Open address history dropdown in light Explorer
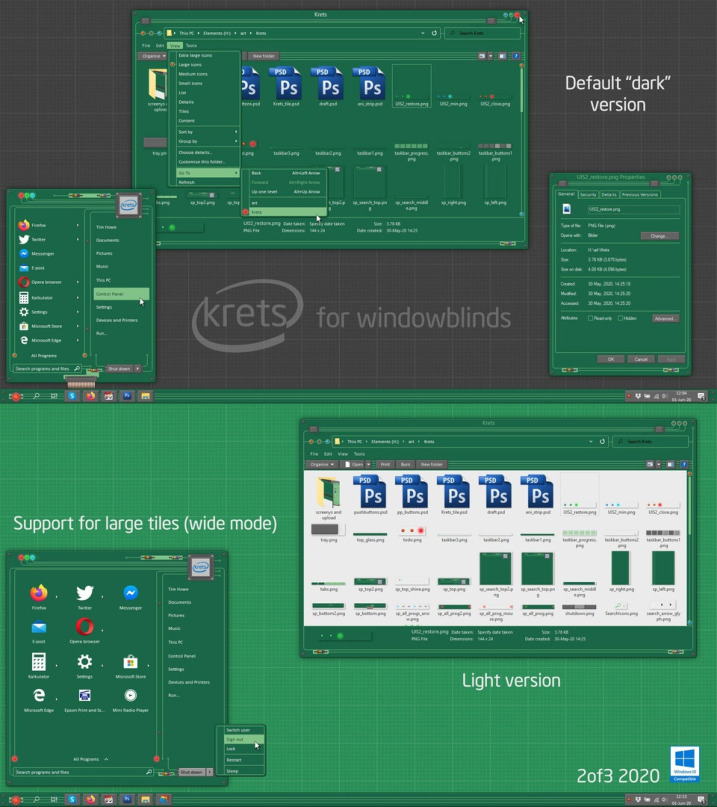 tap(590, 442)
